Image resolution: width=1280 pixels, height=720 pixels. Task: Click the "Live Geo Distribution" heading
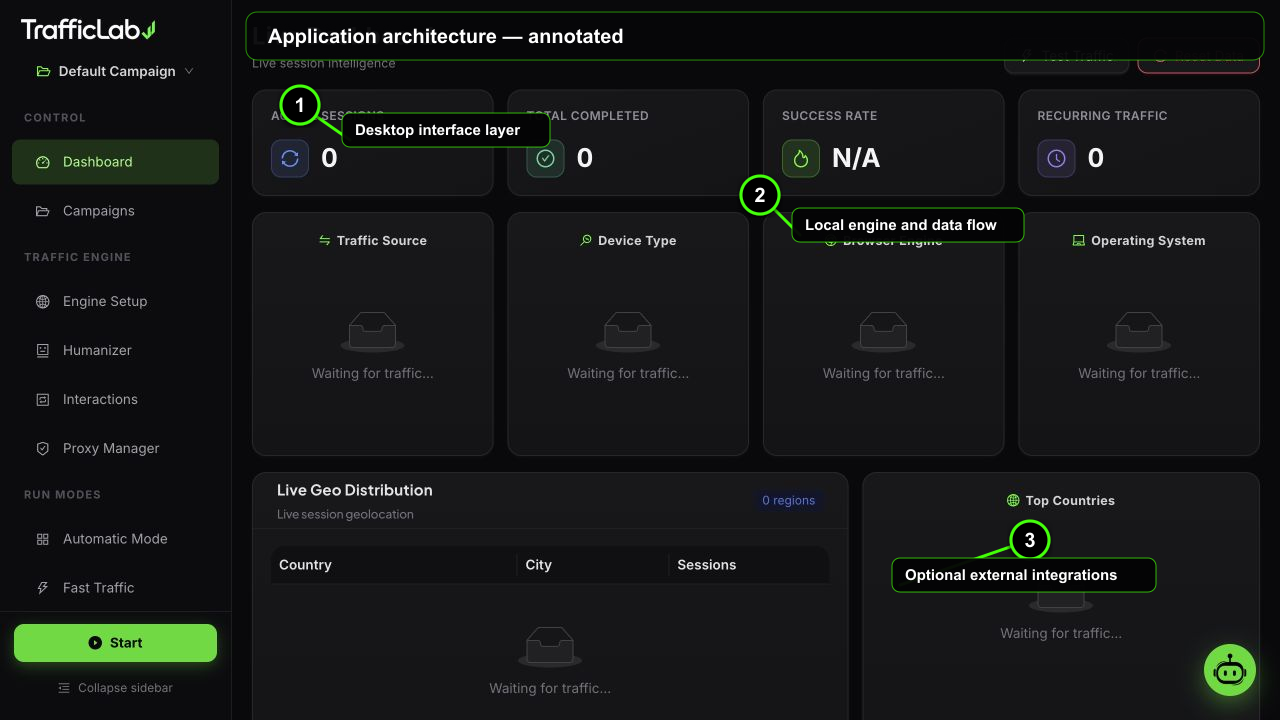coord(355,490)
